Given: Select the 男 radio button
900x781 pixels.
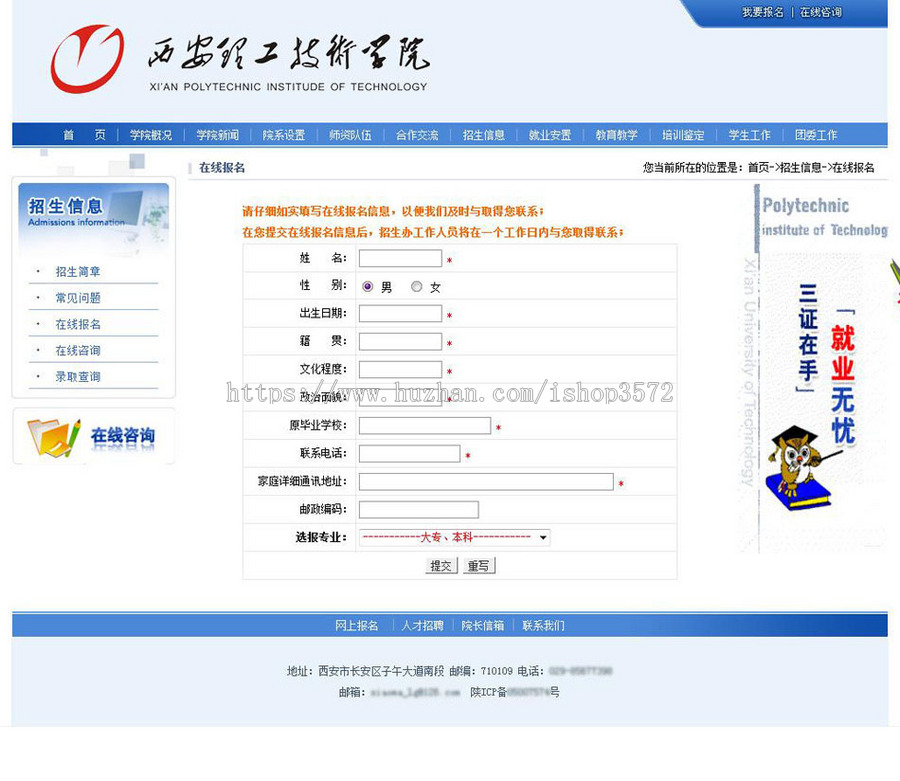Looking at the screenshot, I should point(368,286).
